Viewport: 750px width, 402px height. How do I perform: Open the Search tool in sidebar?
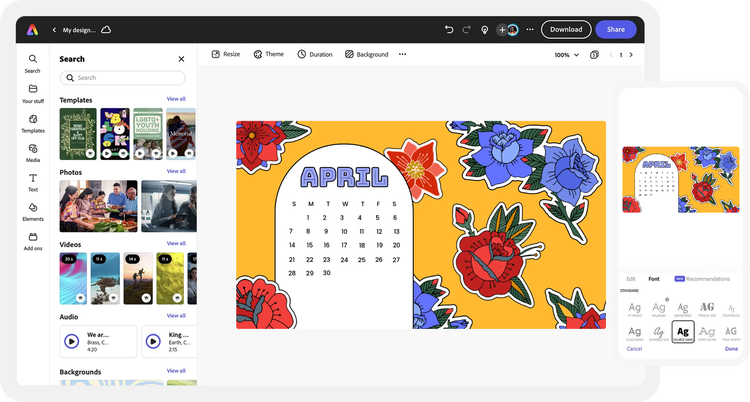33,64
